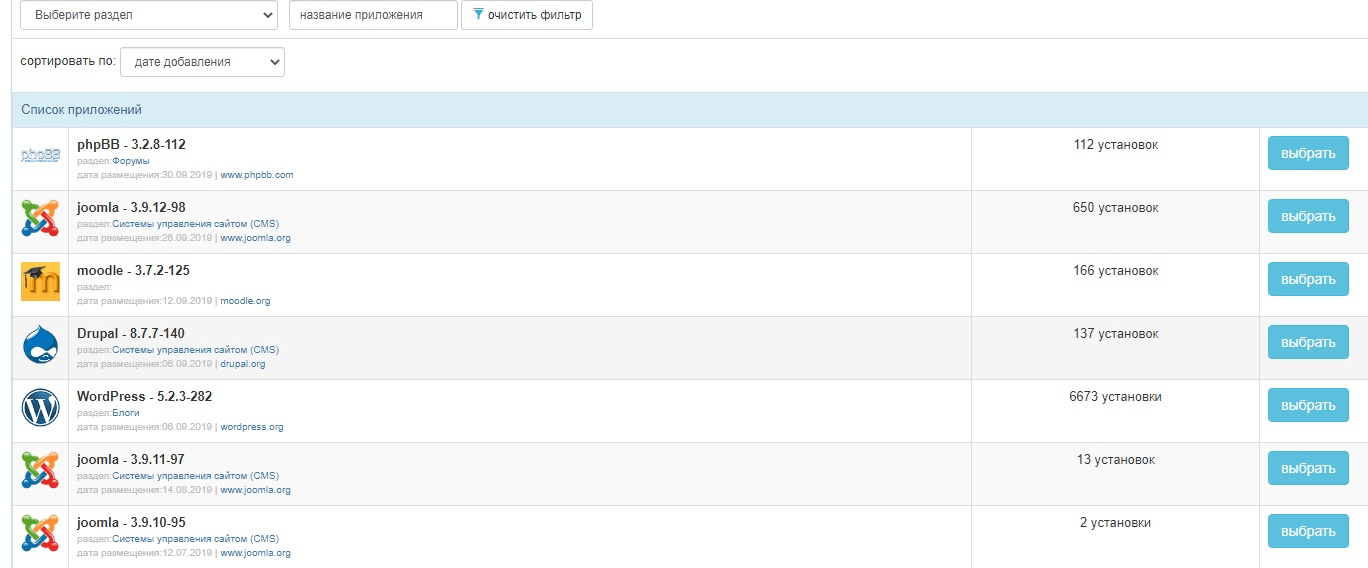Click the 'Список приложений' header
Image resolution: width=1368 pixels, height=568 pixels.
tap(82, 110)
